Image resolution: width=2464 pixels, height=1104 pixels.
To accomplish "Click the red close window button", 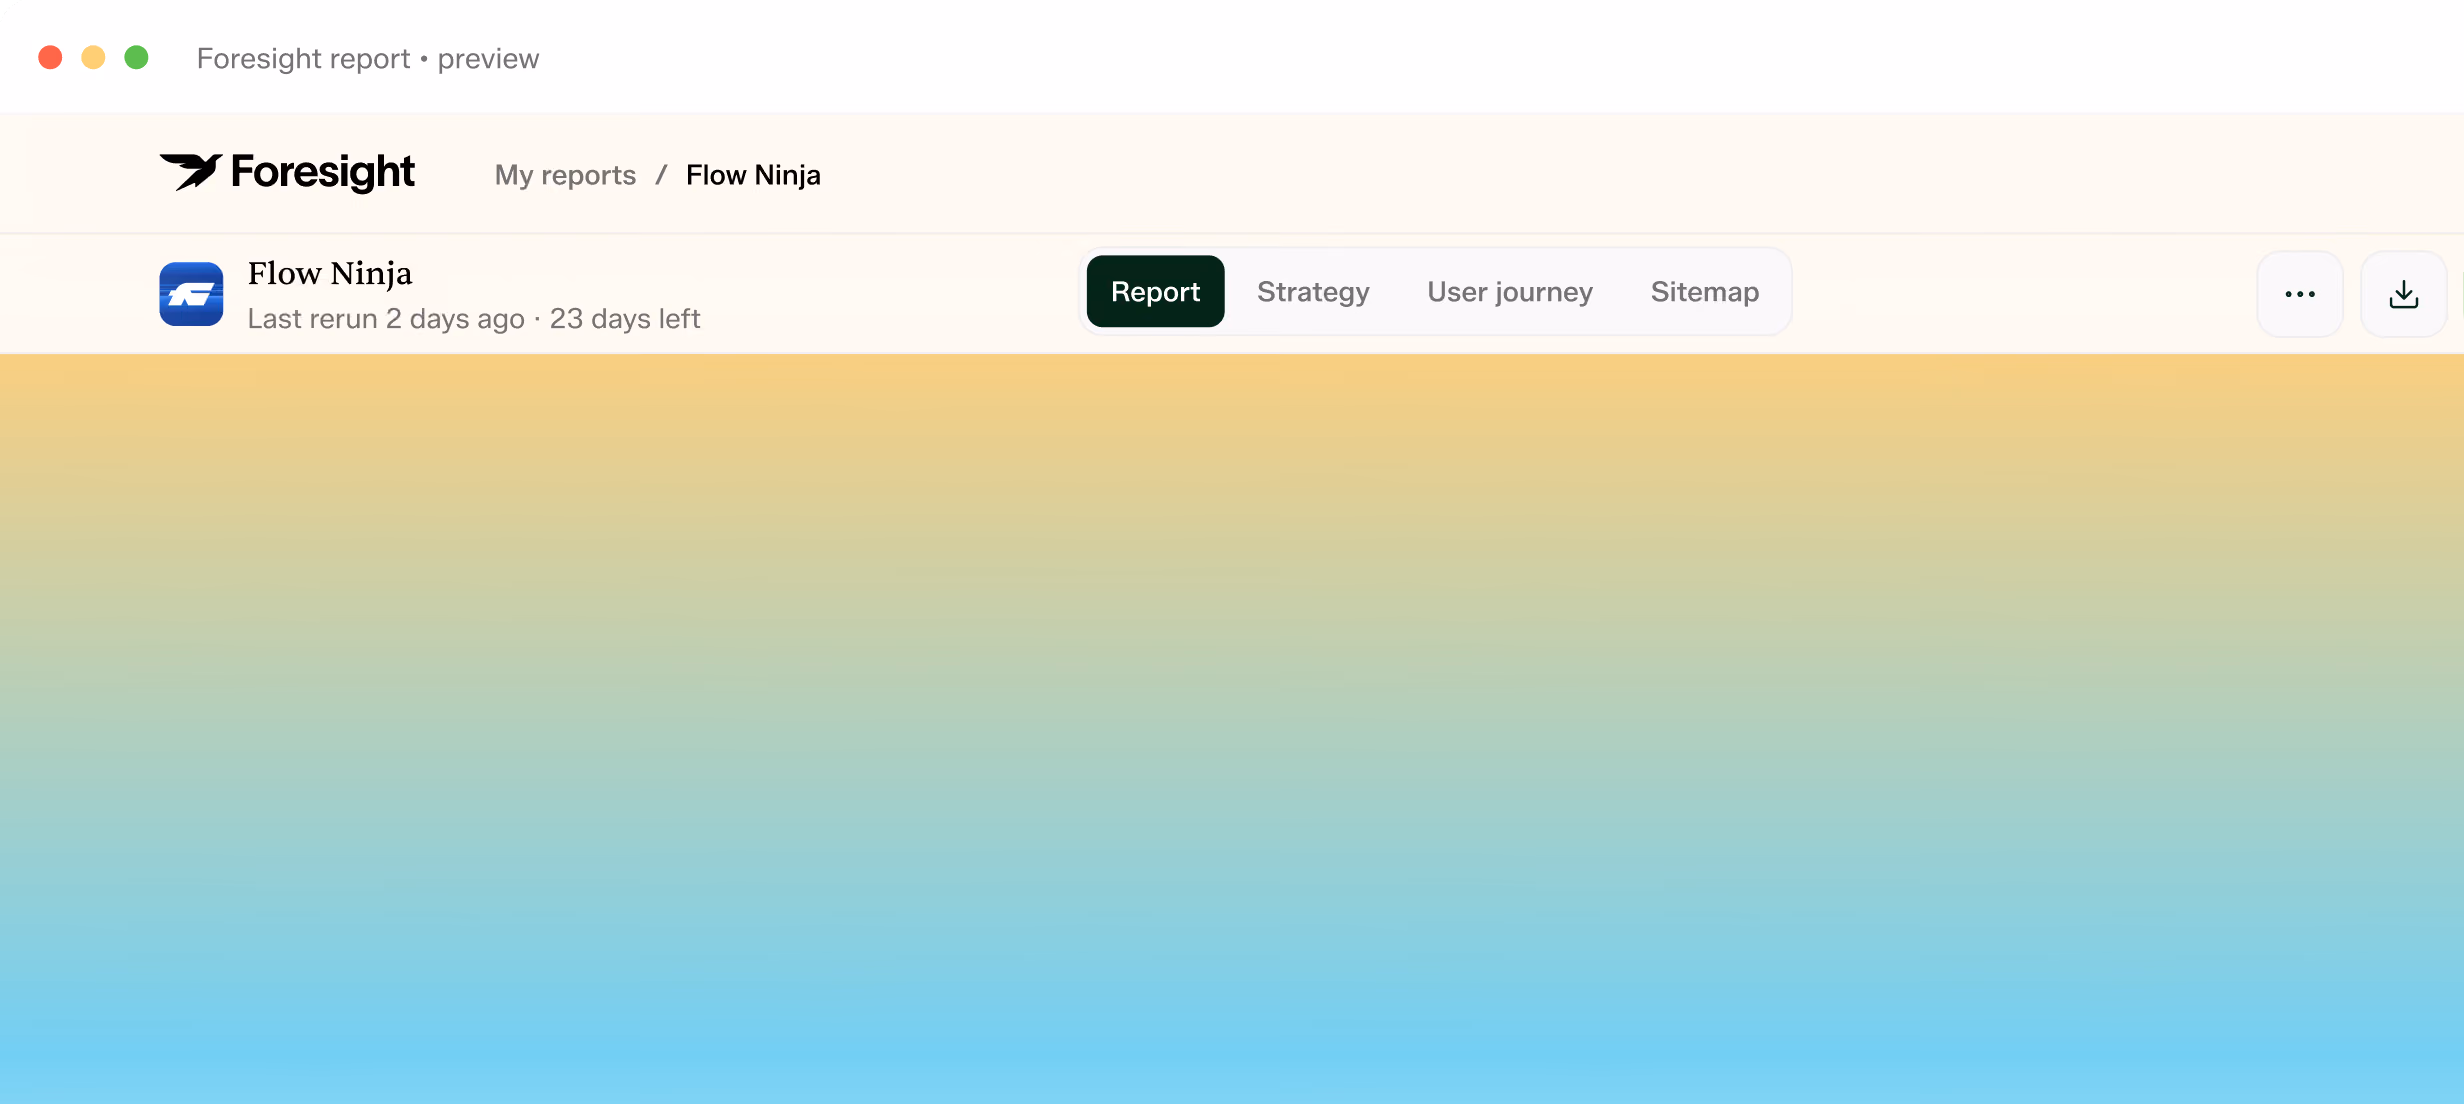I will [50, 58].
